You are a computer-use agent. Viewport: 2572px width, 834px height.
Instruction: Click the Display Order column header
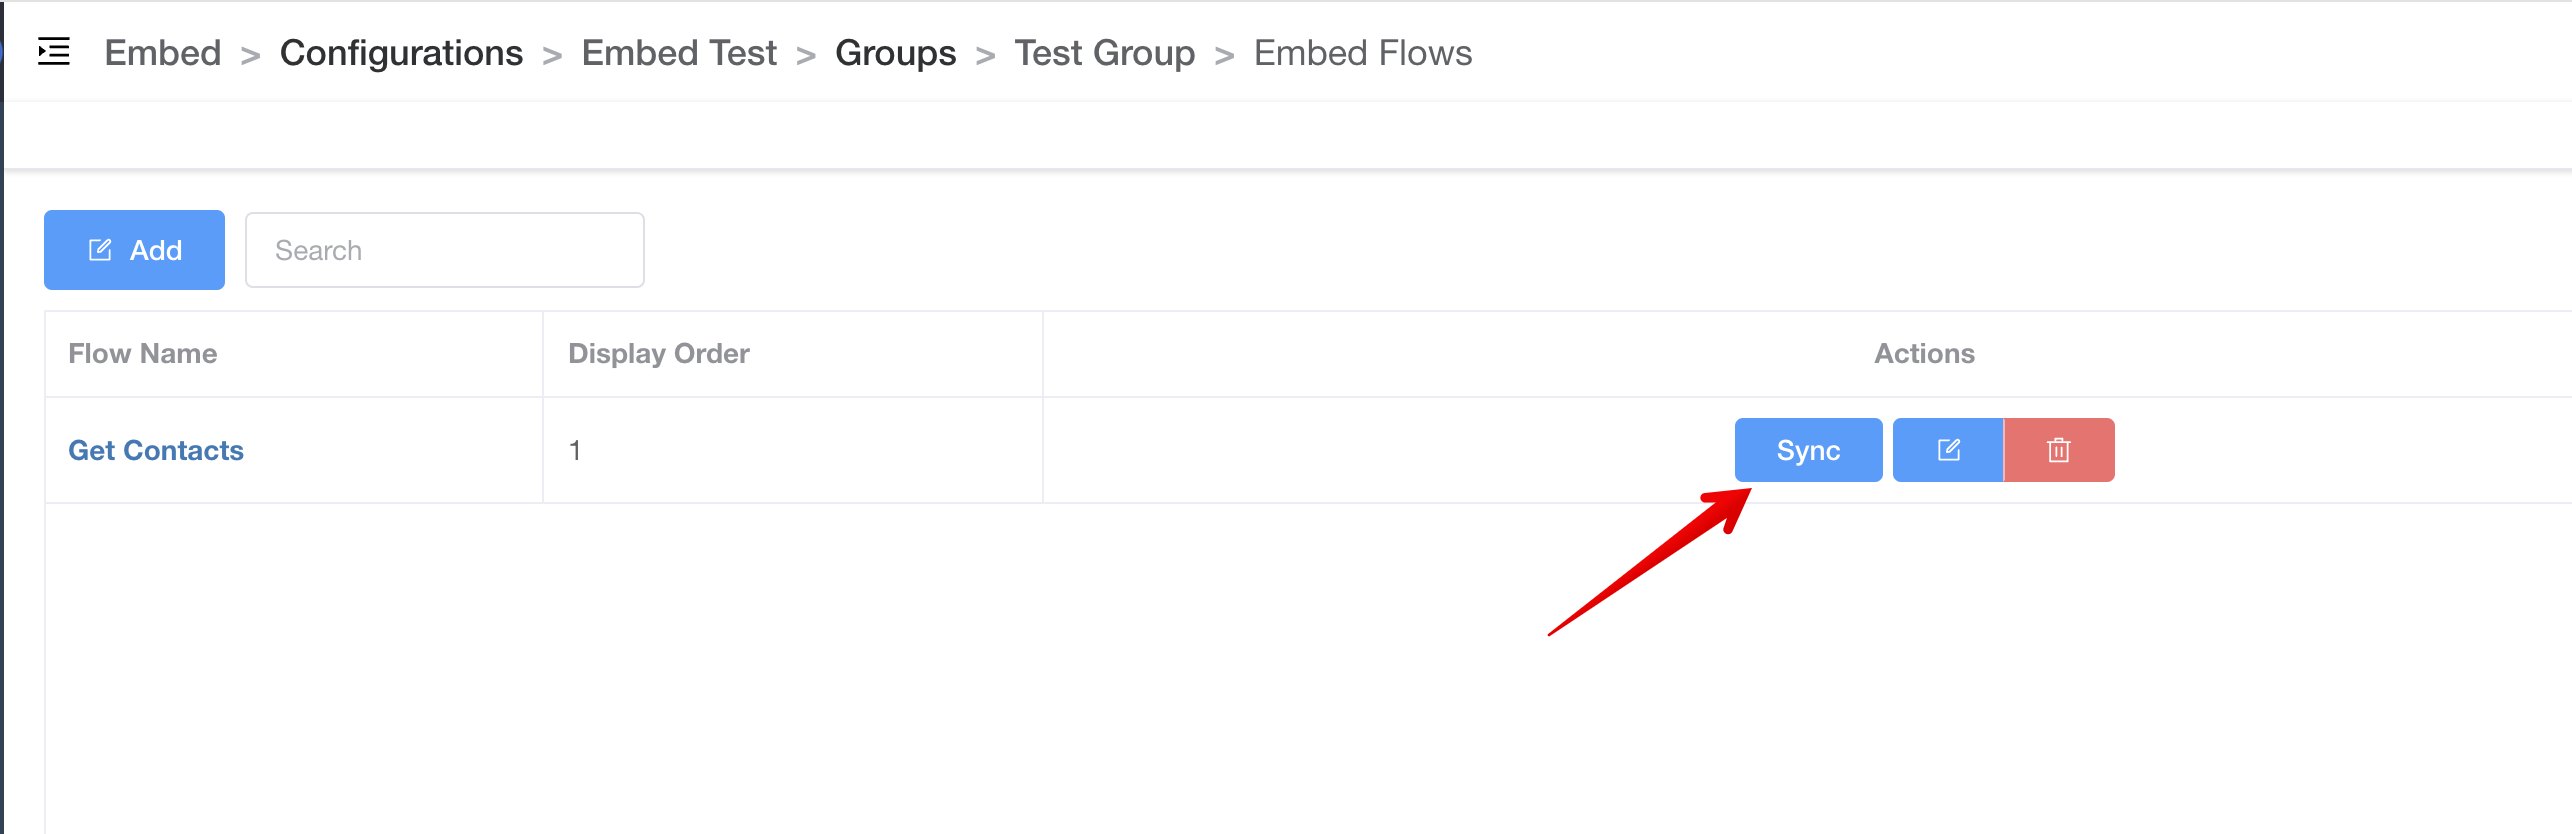click(x=659, y=354)
